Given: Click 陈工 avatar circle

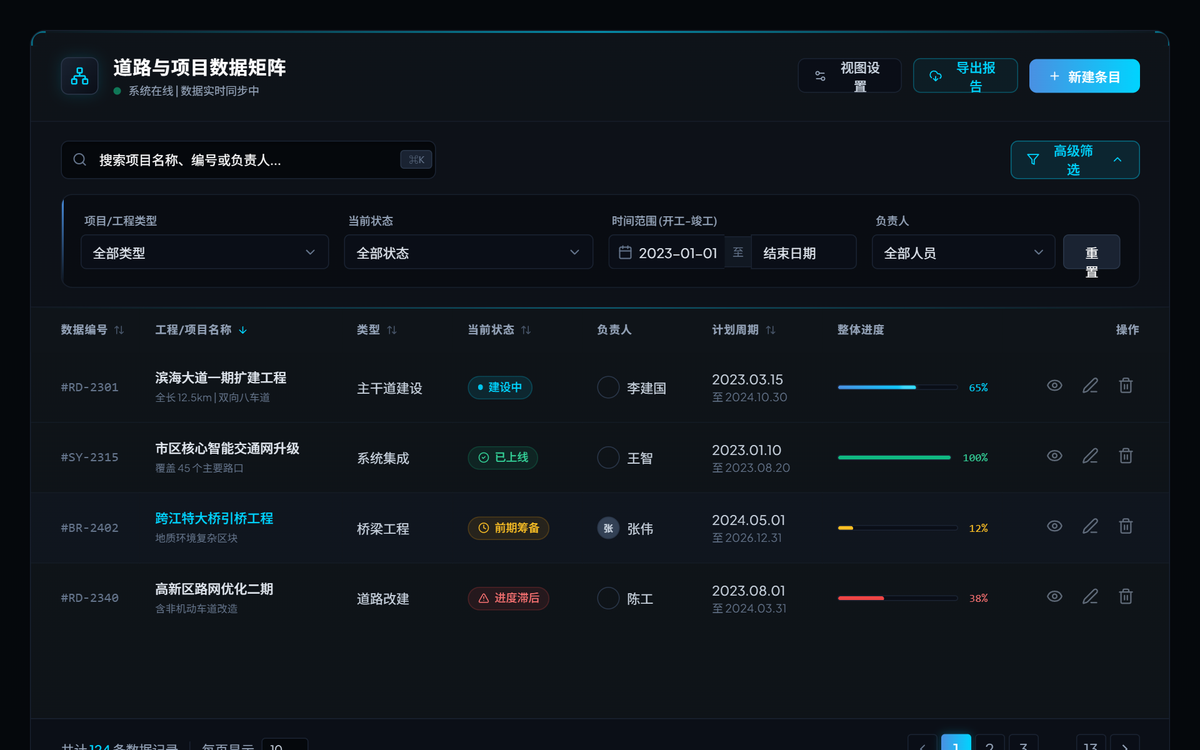Looking at the screenshot, I should tap(608, 598).
